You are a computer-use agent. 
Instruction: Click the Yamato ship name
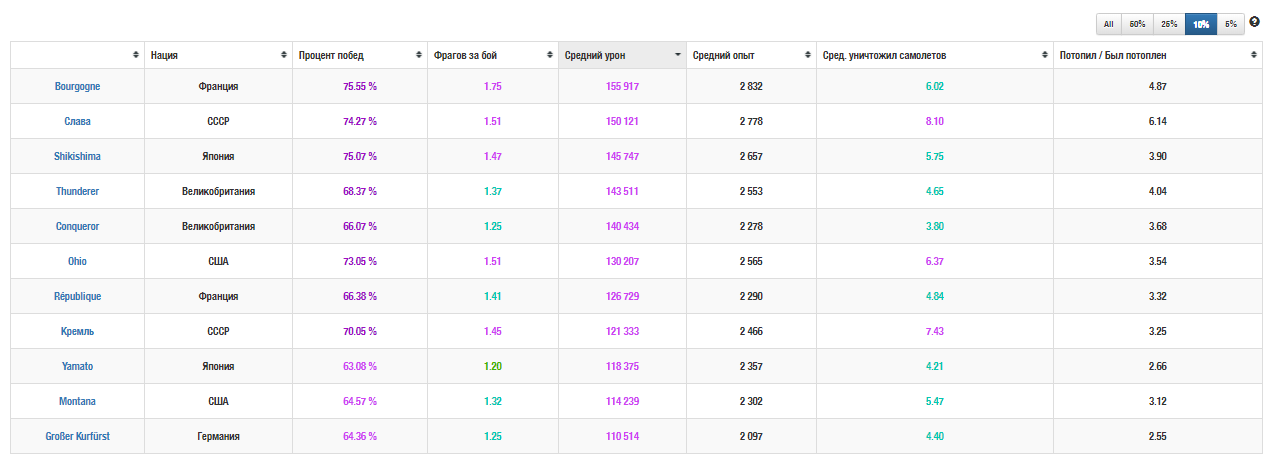77,367
